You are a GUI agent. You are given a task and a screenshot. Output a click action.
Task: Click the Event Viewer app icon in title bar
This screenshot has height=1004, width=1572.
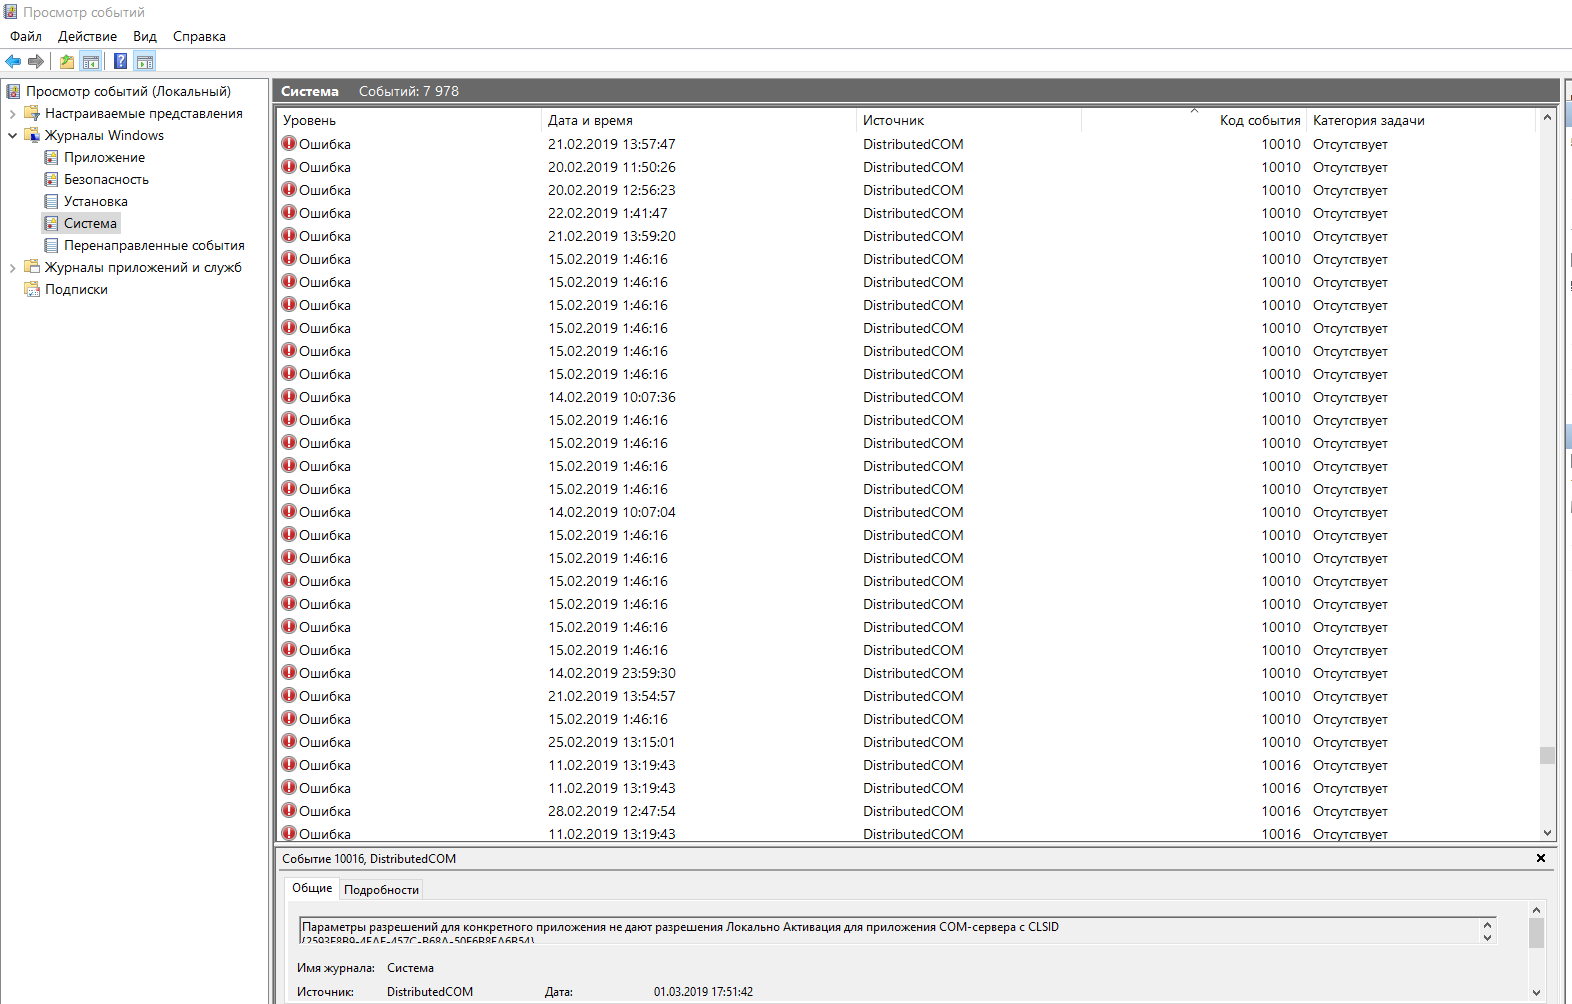[x=10, y=12]
